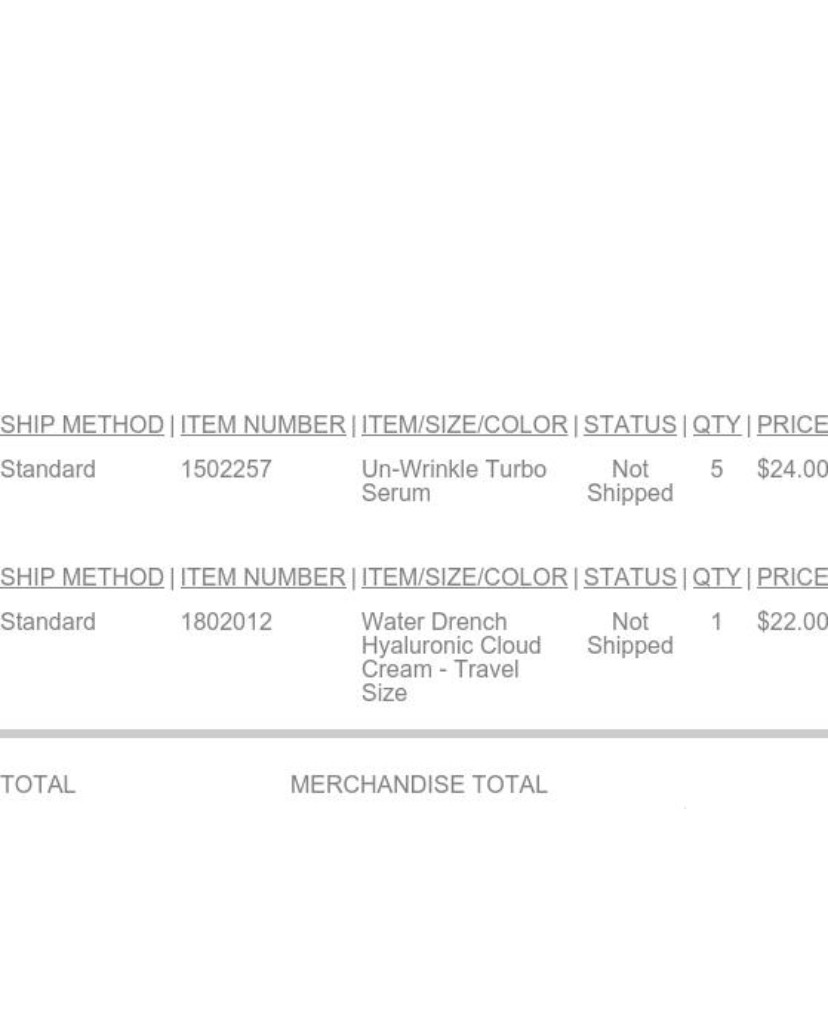Select item number 1802012
This screenshot has height=1036, width=828.
[226, 622]
